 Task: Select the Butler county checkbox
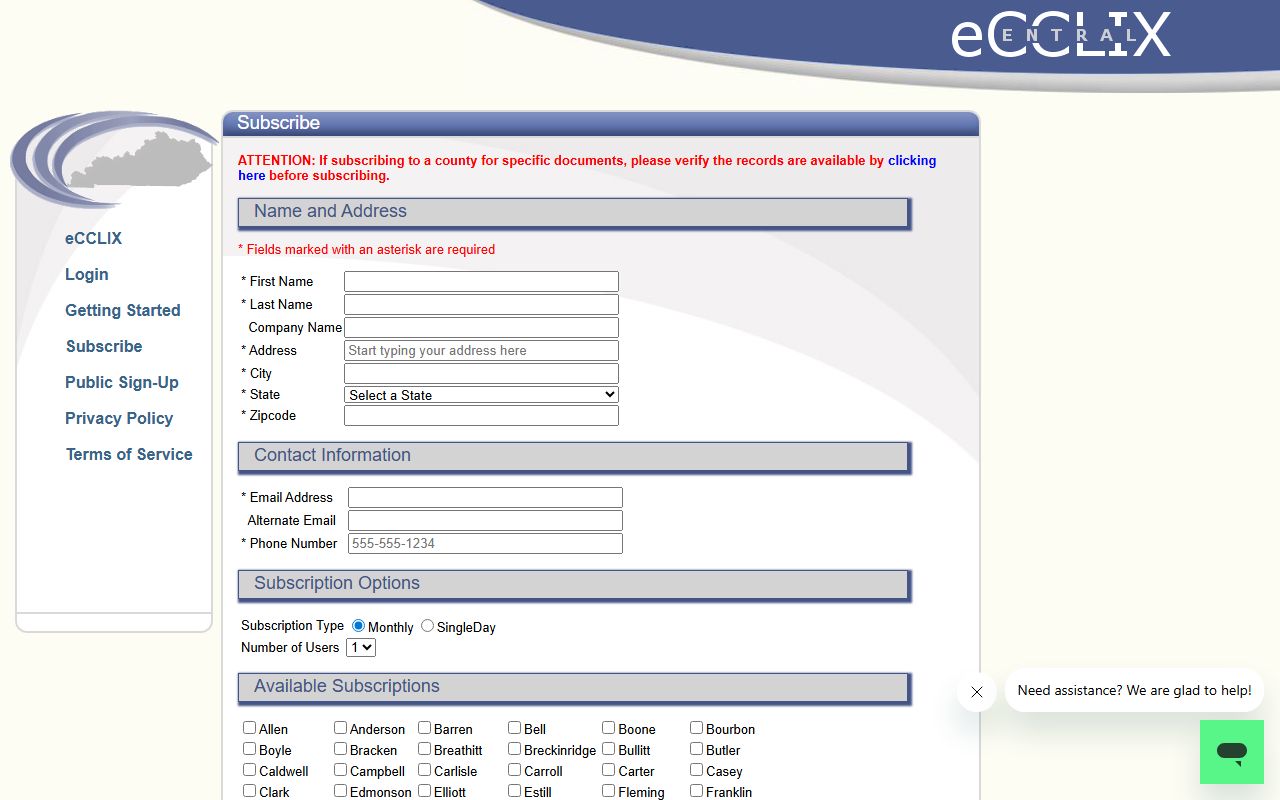696,749
